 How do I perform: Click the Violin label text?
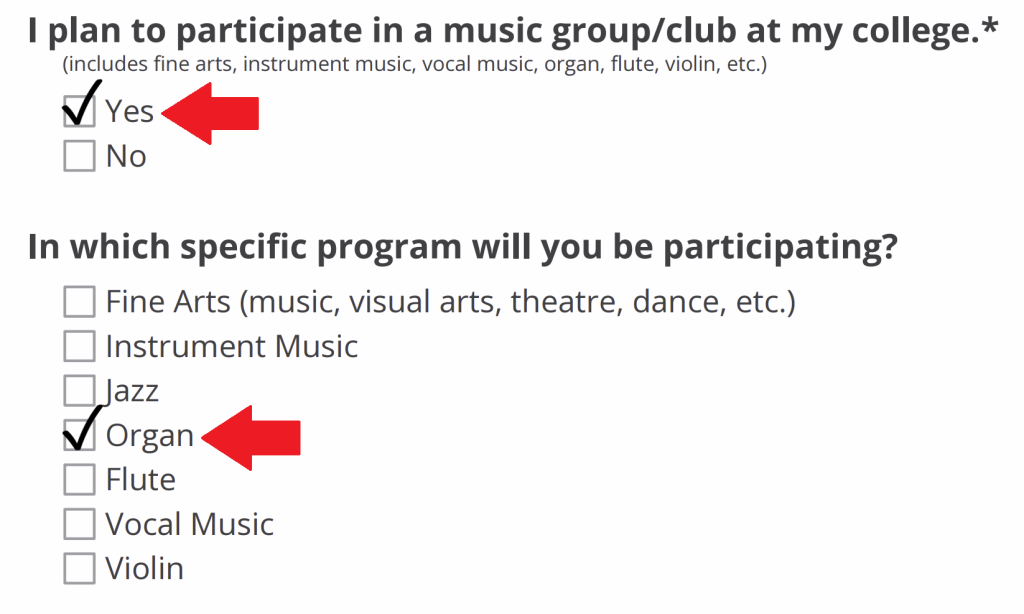coord(144,568)
